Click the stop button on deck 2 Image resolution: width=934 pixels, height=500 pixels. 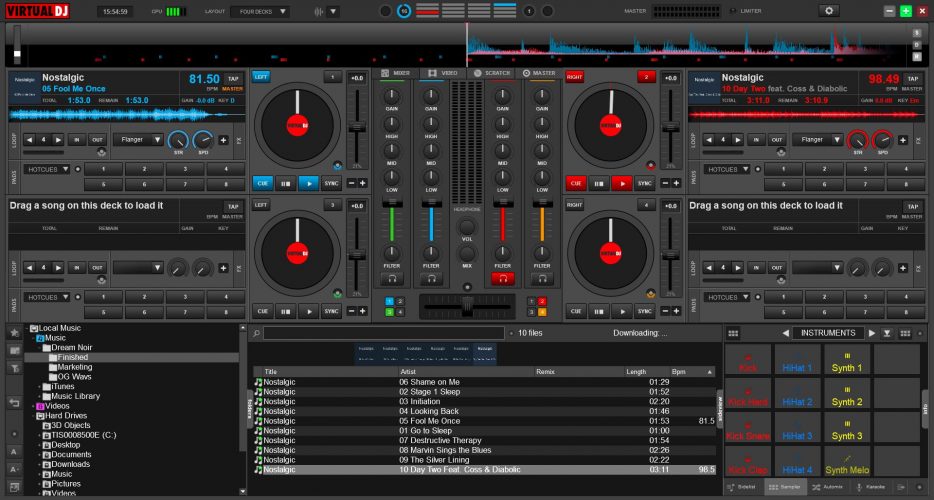click(x=599, y=184)
